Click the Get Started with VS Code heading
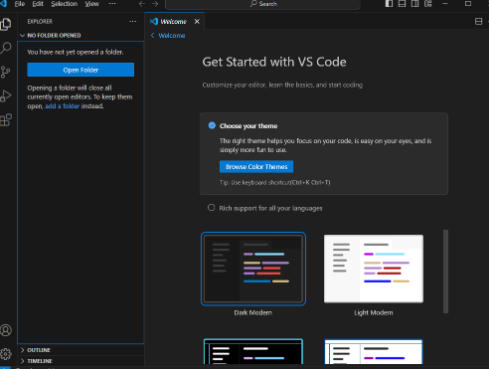 pyautogui.click(x=274, y=62)
